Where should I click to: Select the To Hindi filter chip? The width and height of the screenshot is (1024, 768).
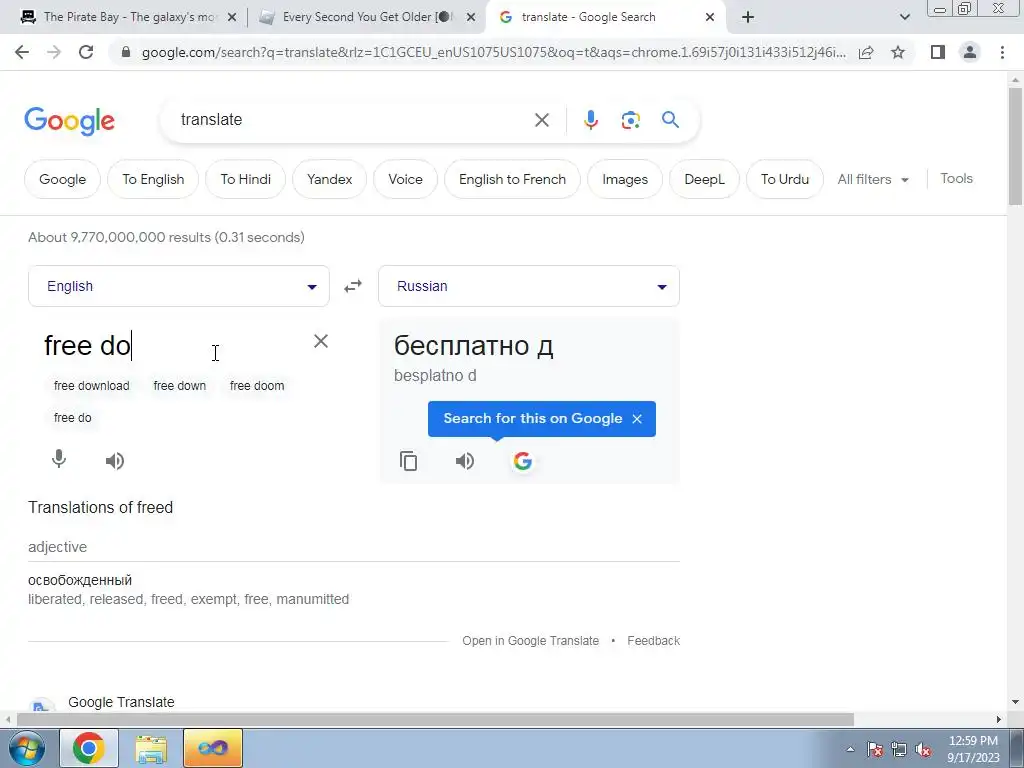click(246, 179)
